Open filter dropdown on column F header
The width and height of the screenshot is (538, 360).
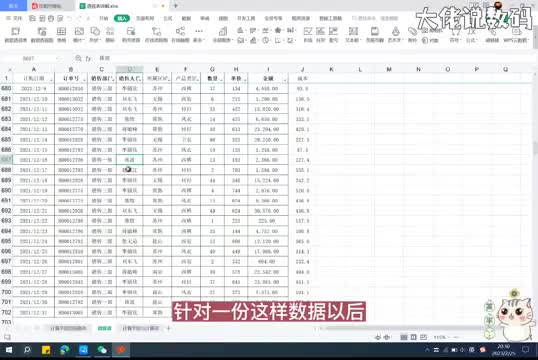pos(197,80)
